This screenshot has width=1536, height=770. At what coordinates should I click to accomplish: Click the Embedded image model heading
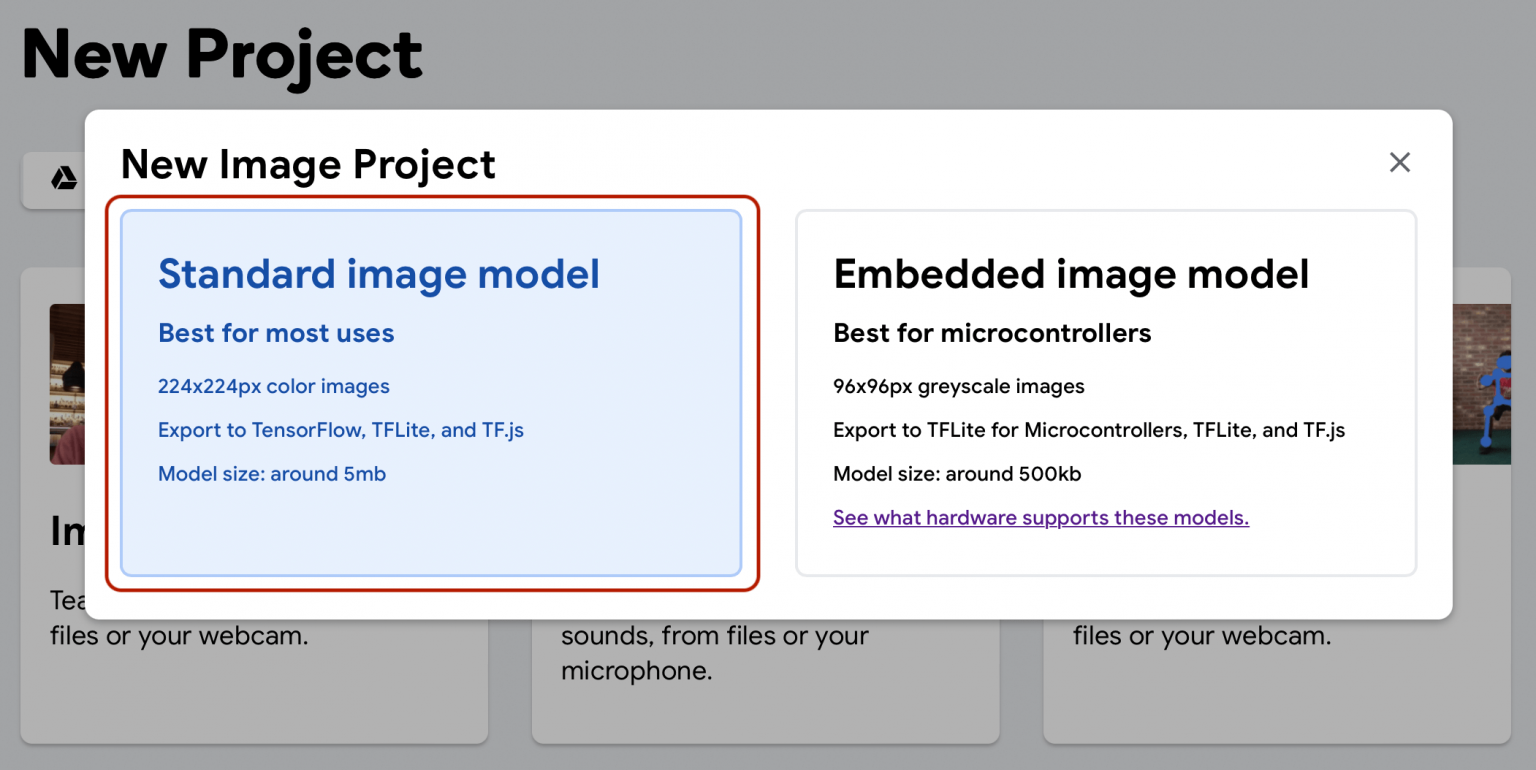point(1071,274)
